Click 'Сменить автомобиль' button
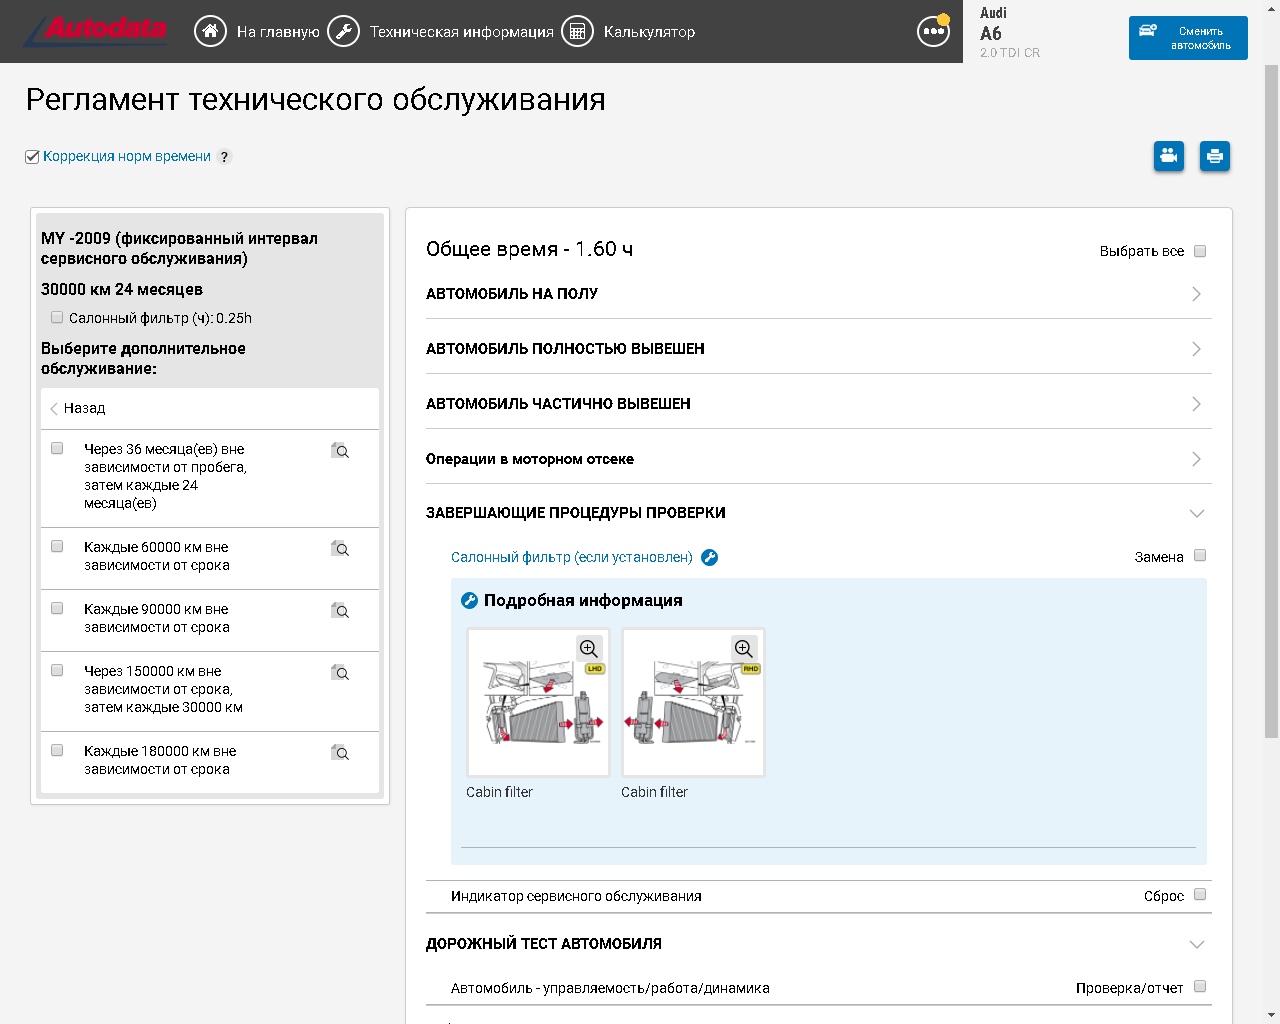This screenshot has width=1280, height=1024. [1188, 38]
